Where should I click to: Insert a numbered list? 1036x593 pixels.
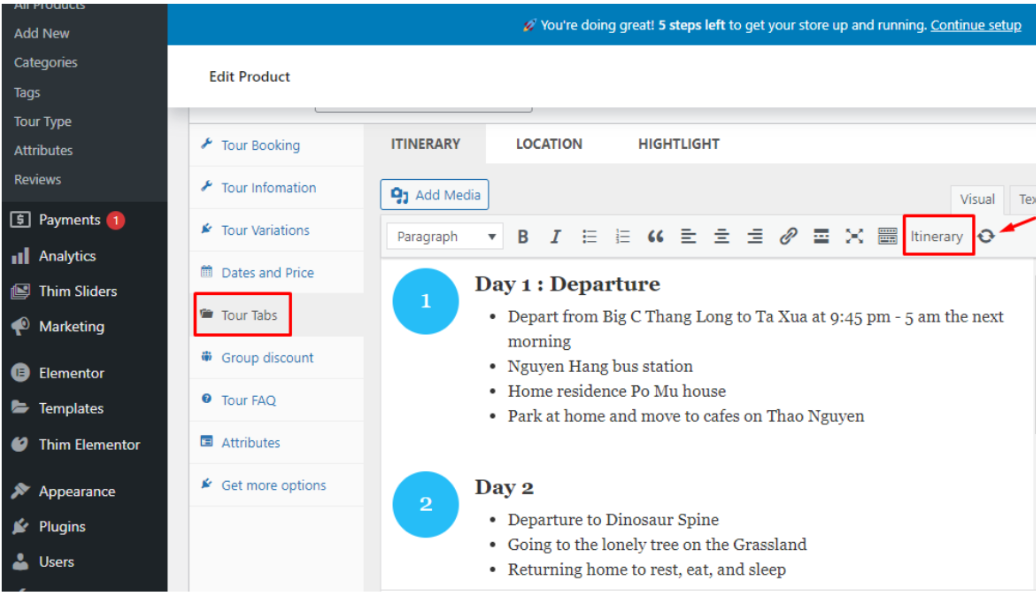(x=622, y=236)
